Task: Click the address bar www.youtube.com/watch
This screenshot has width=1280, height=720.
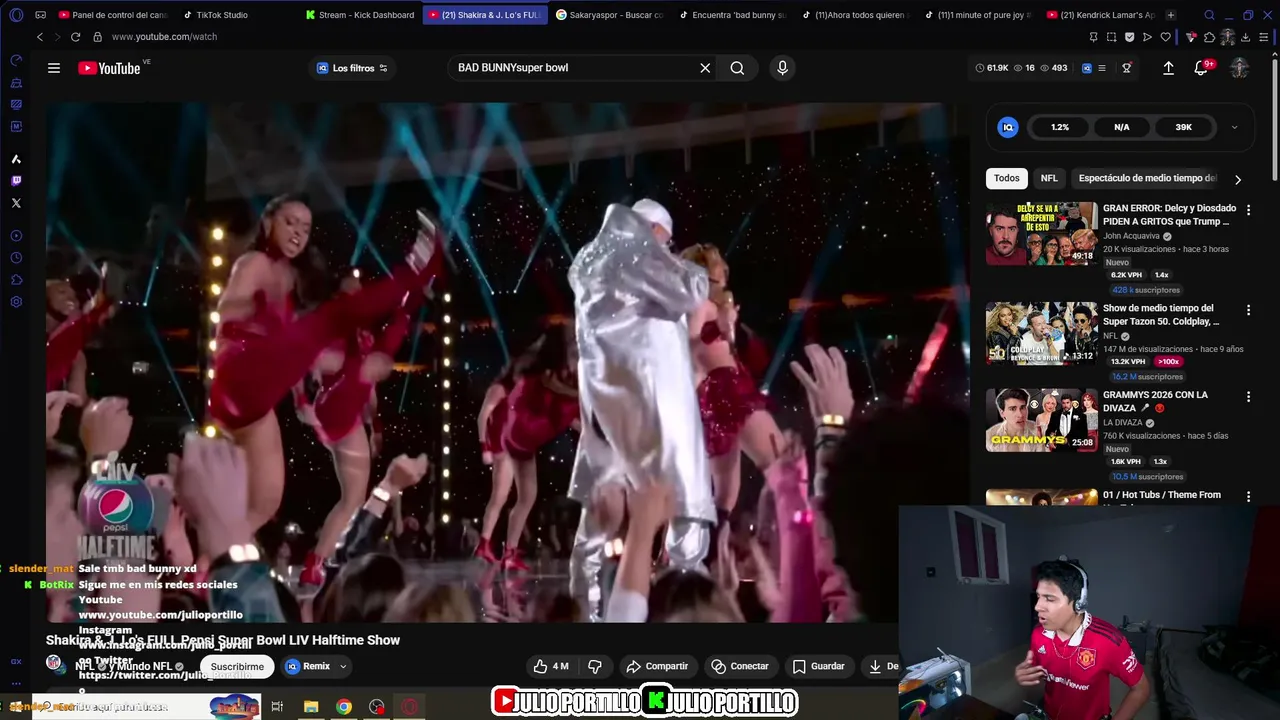Action: [164, 37]
